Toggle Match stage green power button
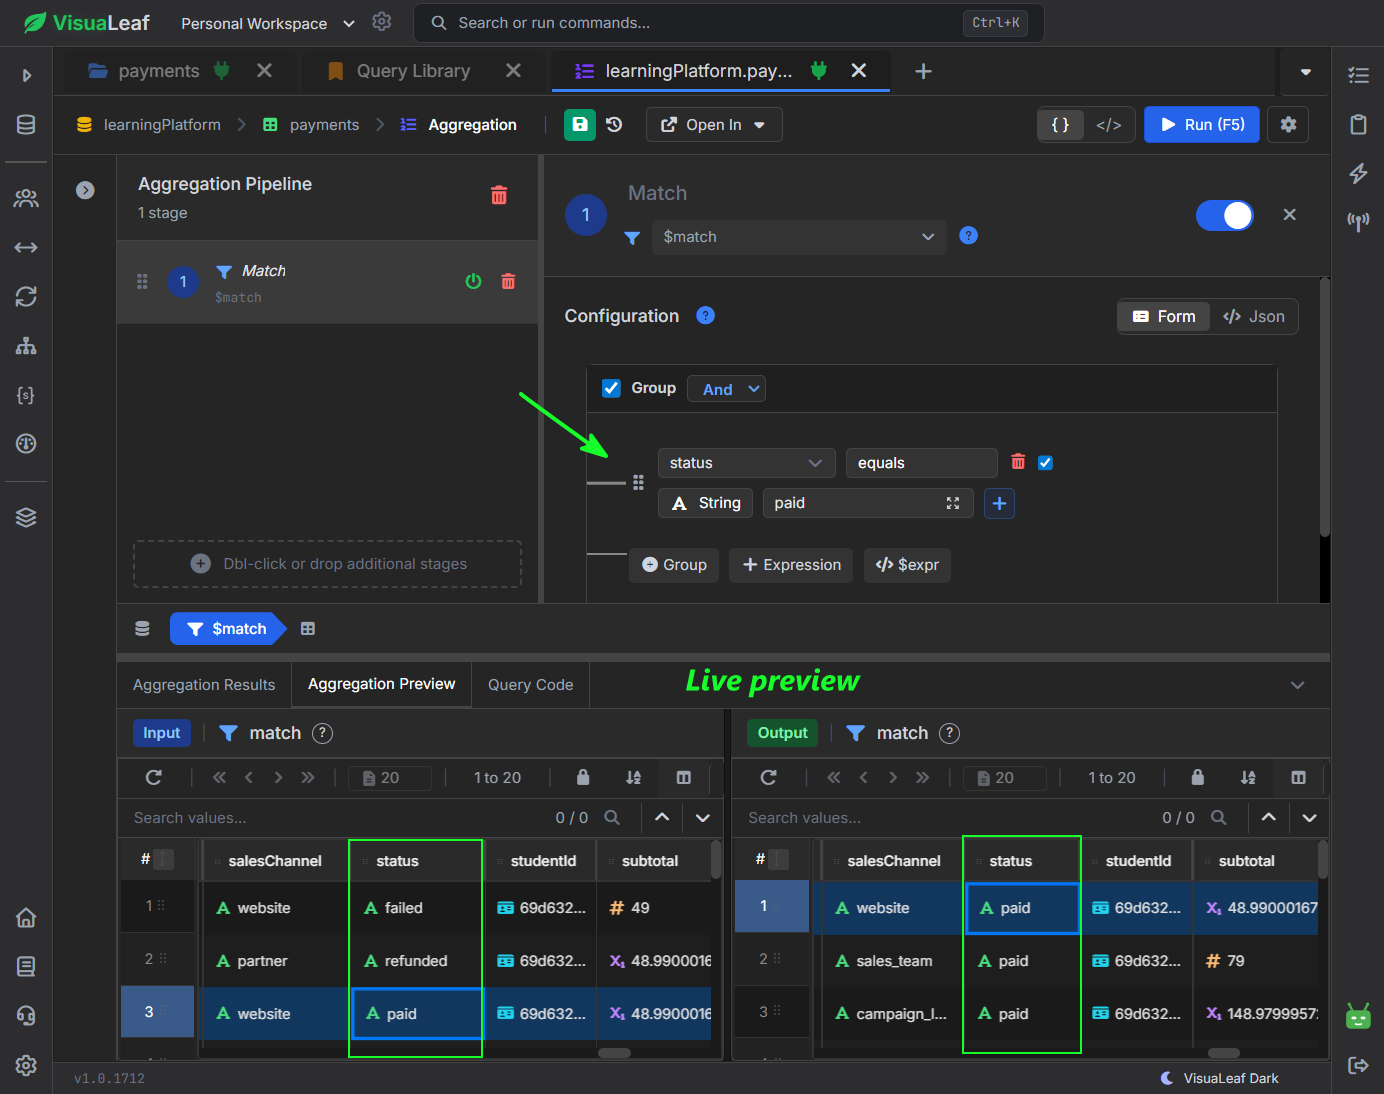The image size is (1384, 1094). tap(474, 281)
